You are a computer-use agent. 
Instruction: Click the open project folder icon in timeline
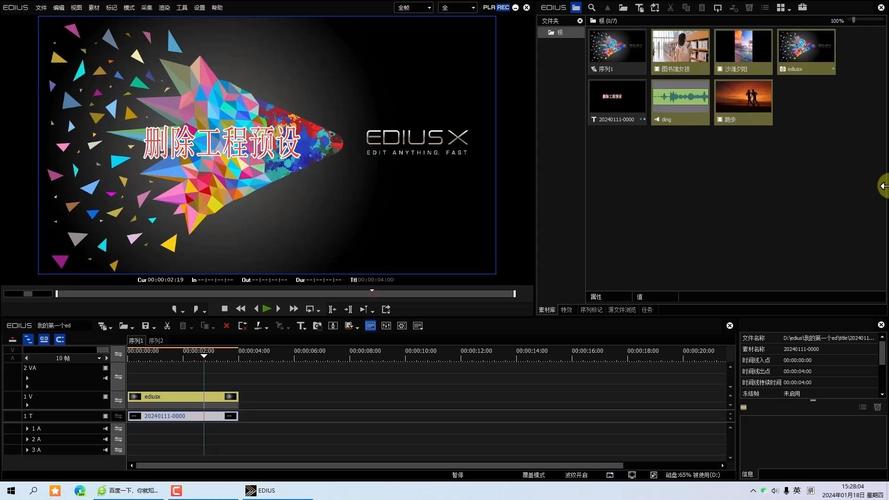(124, 326)
